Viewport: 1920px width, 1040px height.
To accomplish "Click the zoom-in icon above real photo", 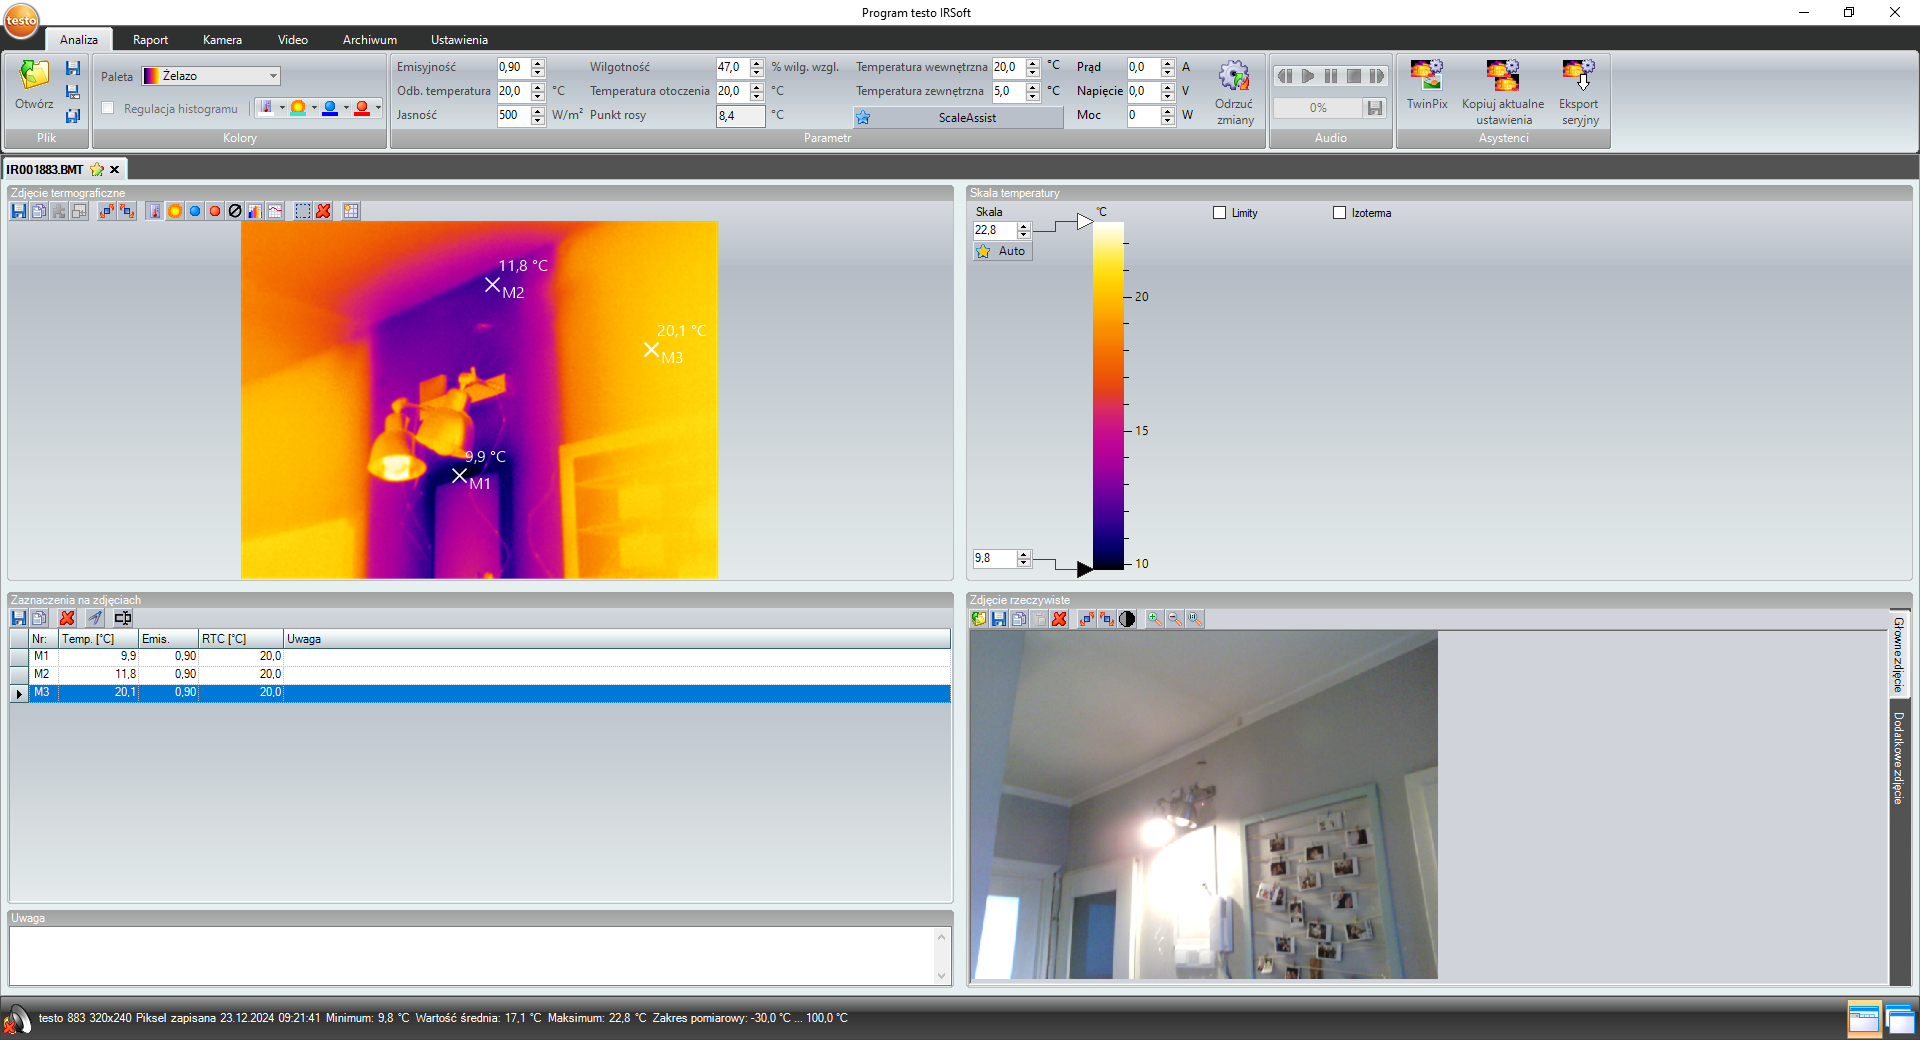I will point(1155,619).
